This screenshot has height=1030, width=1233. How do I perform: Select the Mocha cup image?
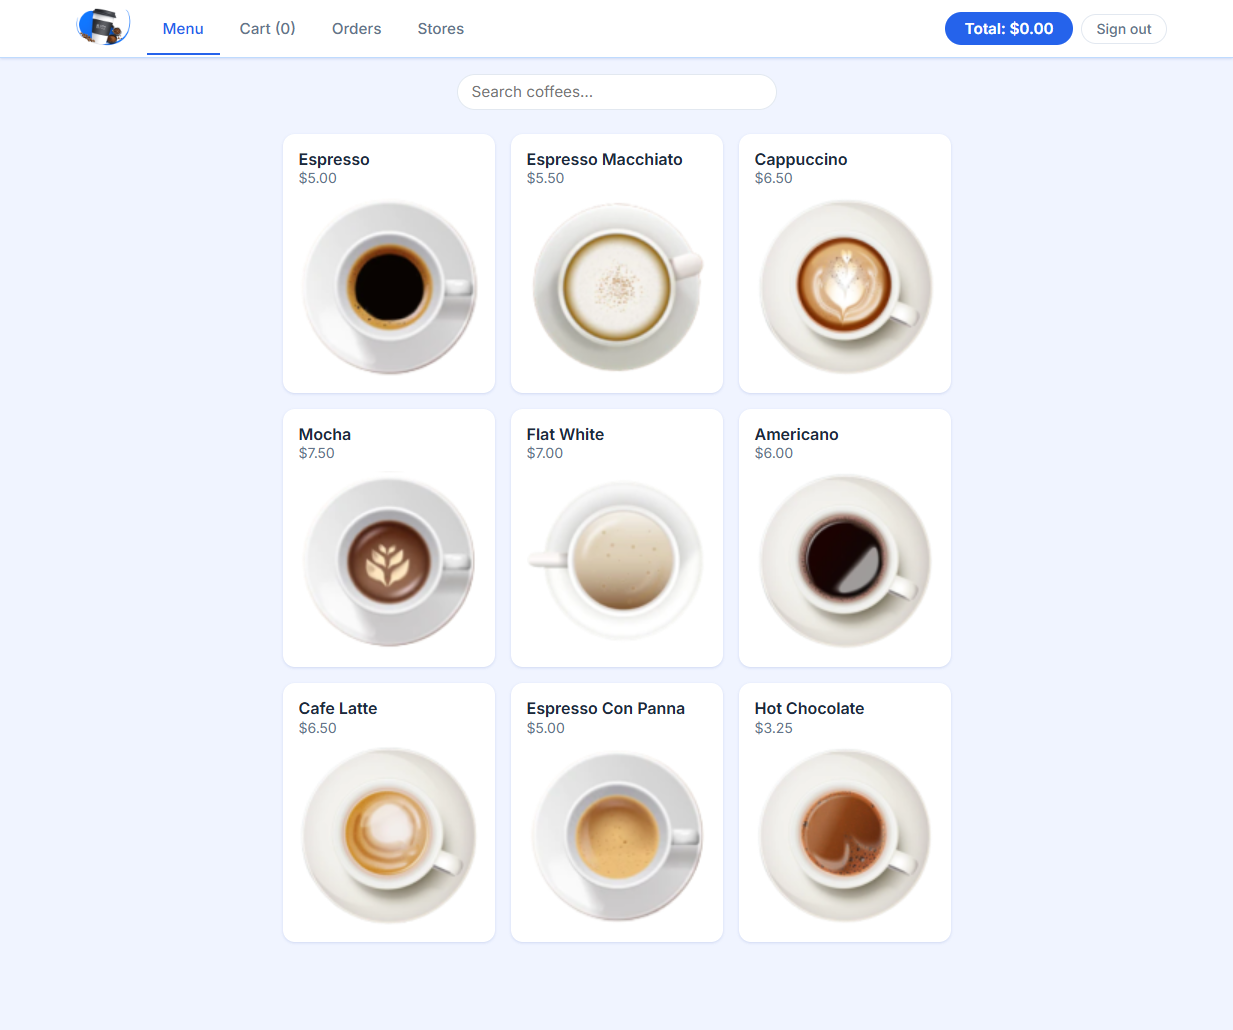[389, 561]
